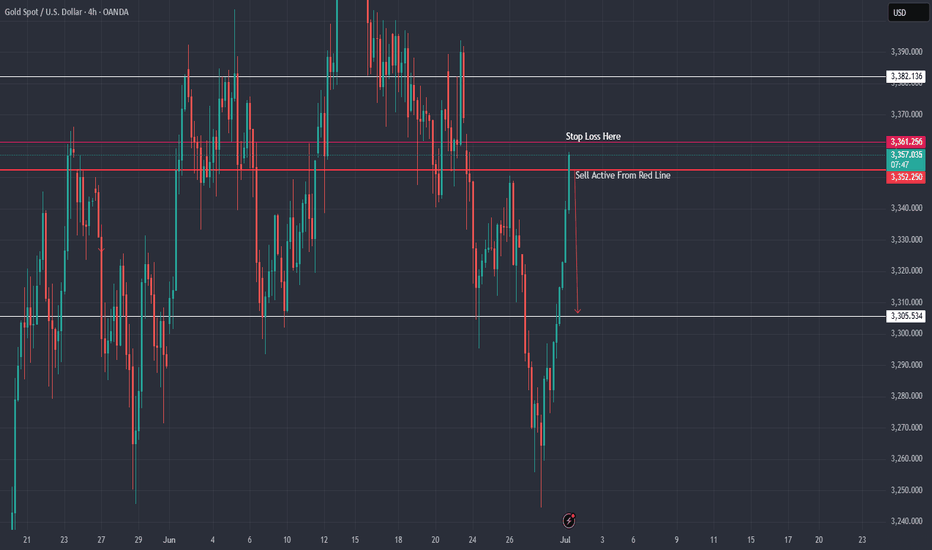Select the 'Stop Loss Here' annotation text

click(593, 136)
